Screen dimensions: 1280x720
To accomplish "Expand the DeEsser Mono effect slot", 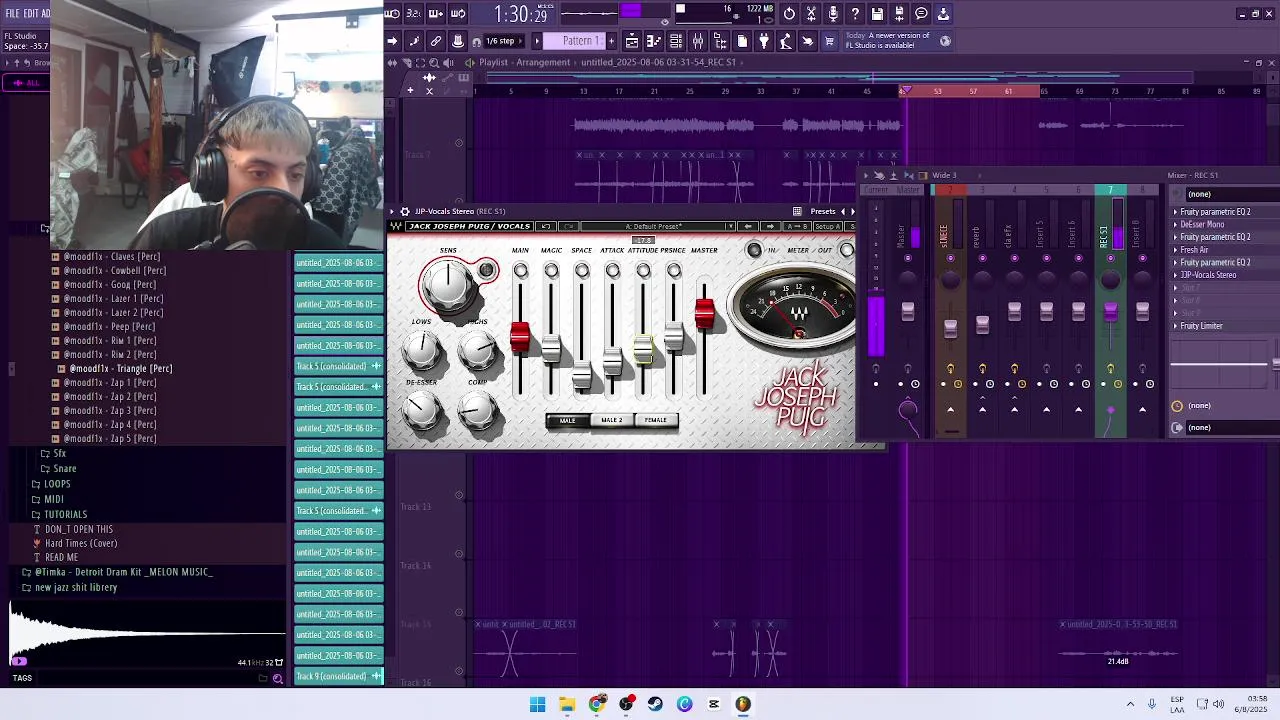I will [1175, 225].
